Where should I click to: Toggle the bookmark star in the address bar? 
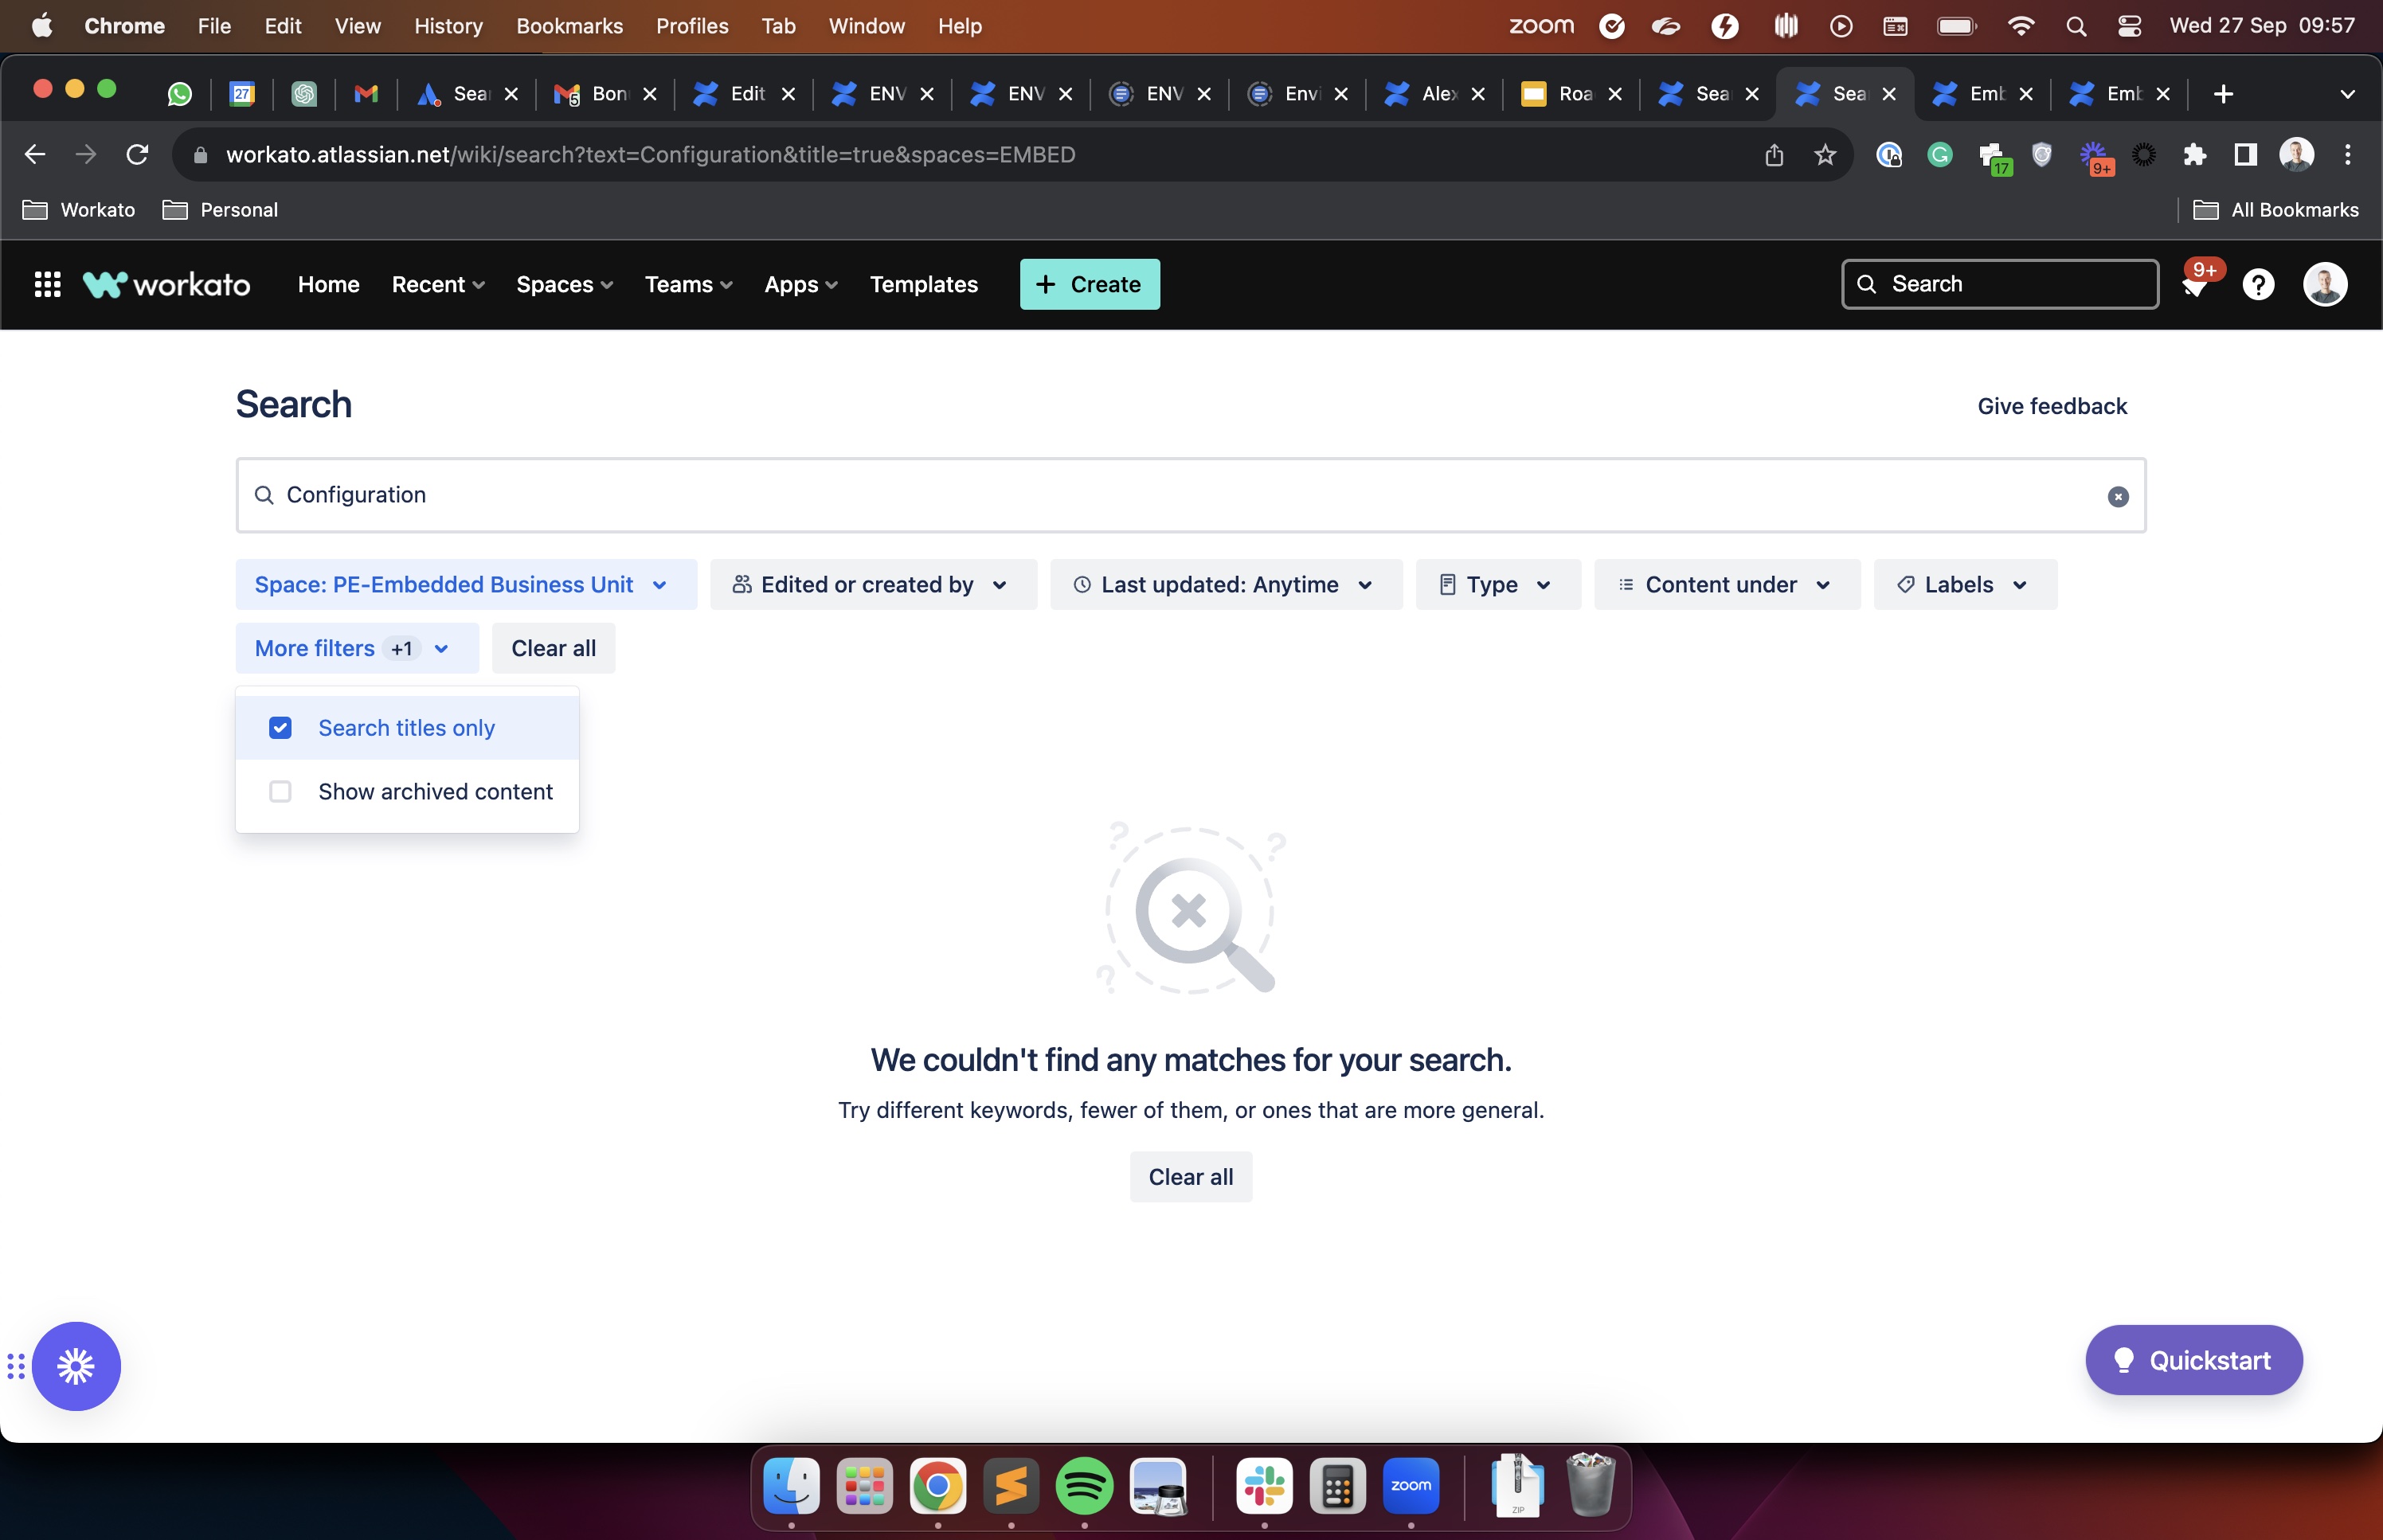tap(1825, 154)
